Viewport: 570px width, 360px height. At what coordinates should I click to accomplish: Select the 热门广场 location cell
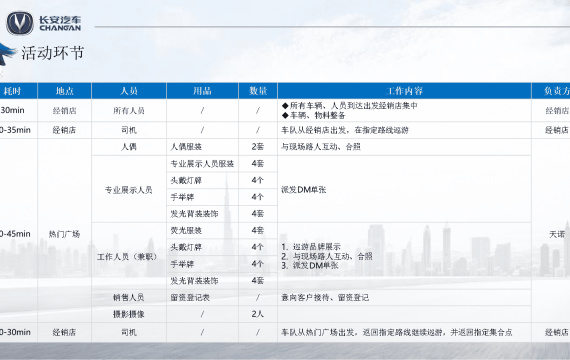tap(64, 234)
